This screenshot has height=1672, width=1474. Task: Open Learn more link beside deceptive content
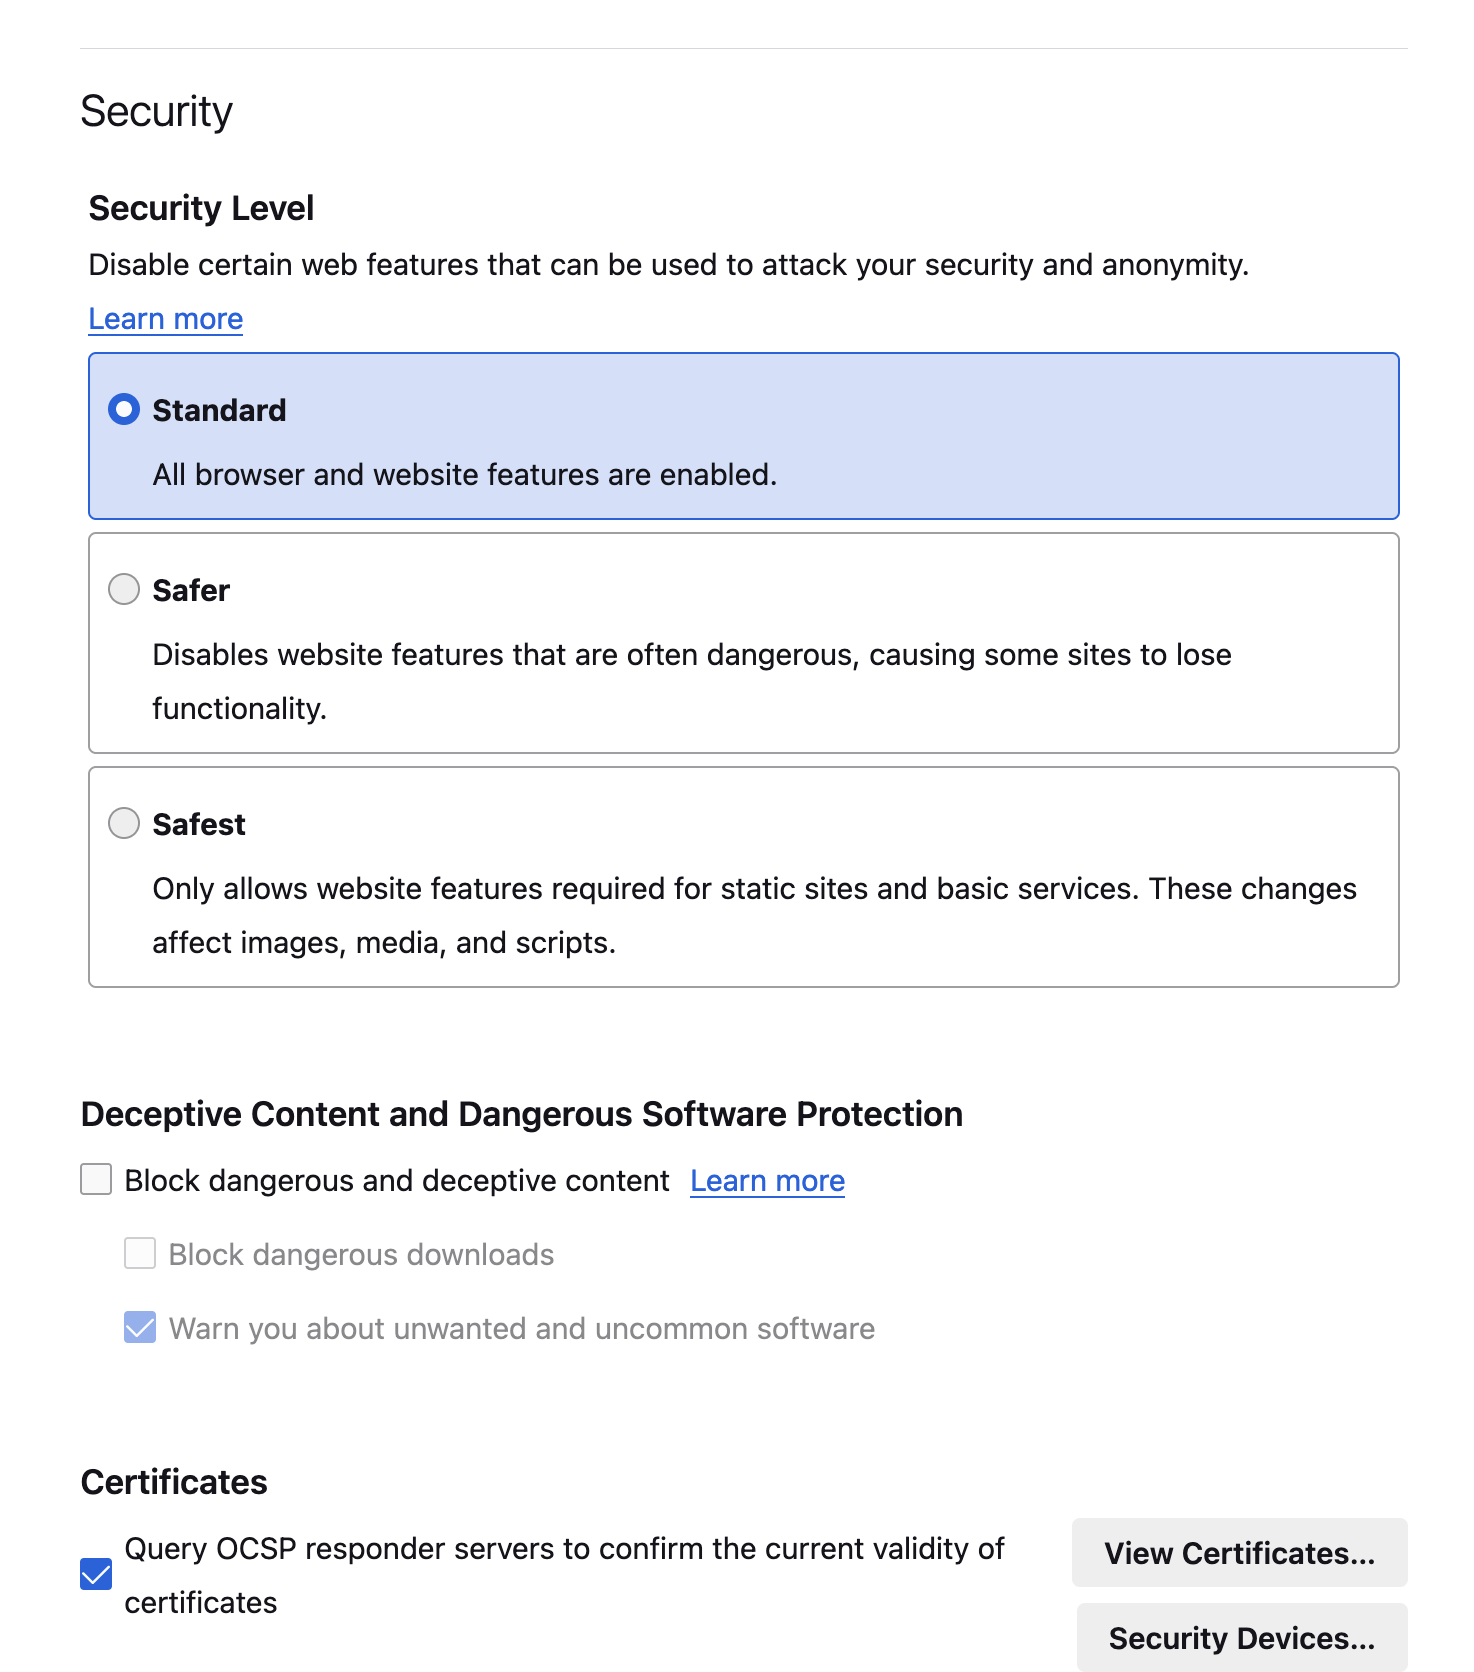coord(767,1181)
